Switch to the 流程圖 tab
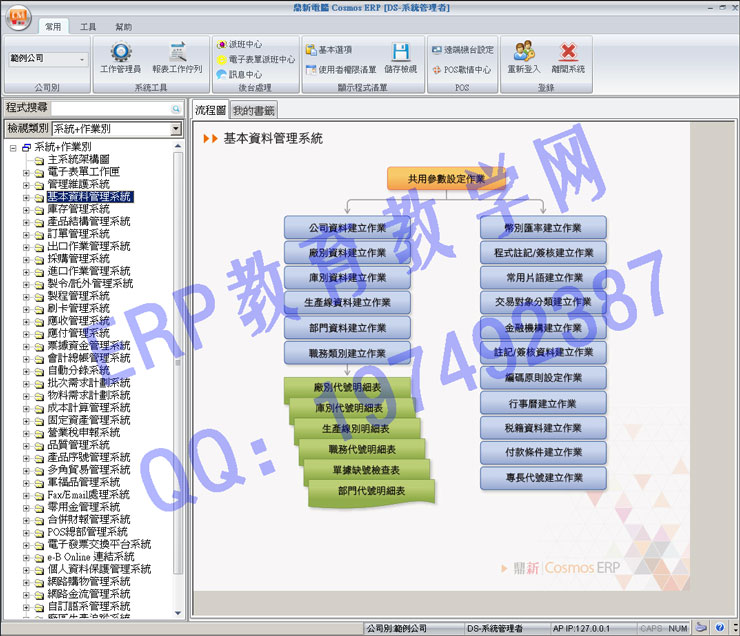Viewport: 740px width, 636px height. coord(210,110)
